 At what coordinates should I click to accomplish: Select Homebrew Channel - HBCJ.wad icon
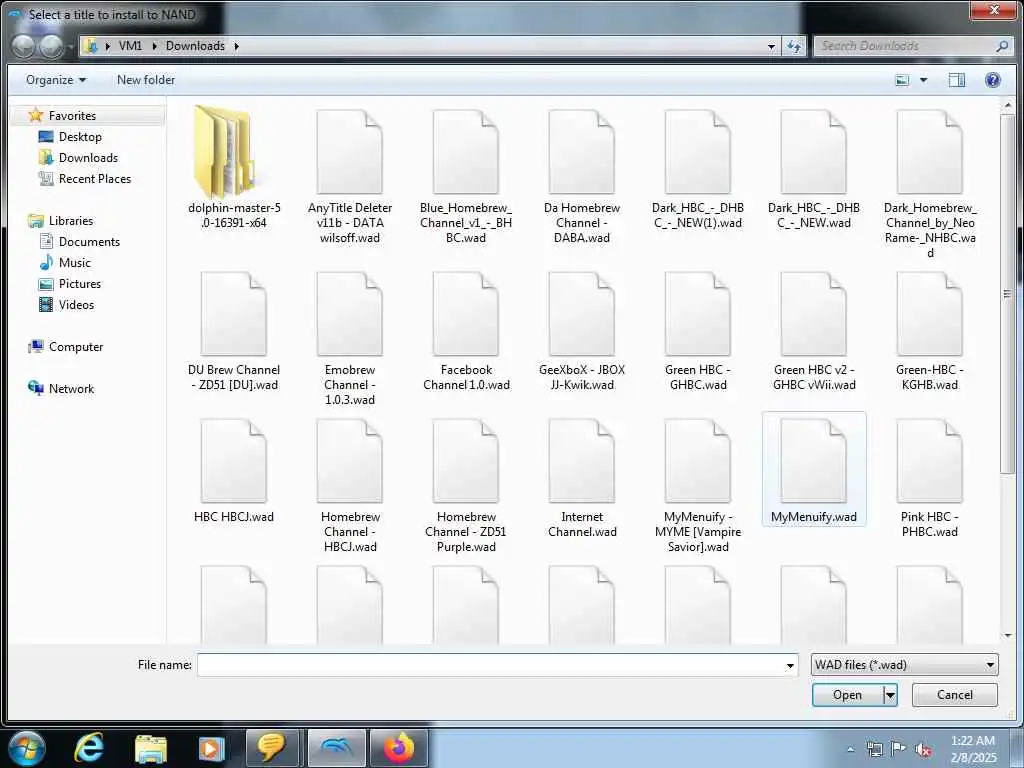click(350, 461)
